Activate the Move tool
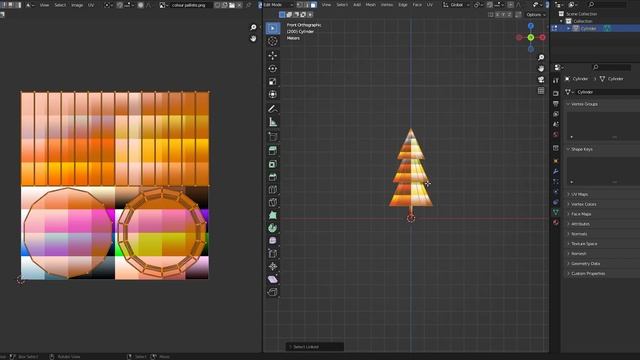The image size is (640, 360). click(273, 56)
